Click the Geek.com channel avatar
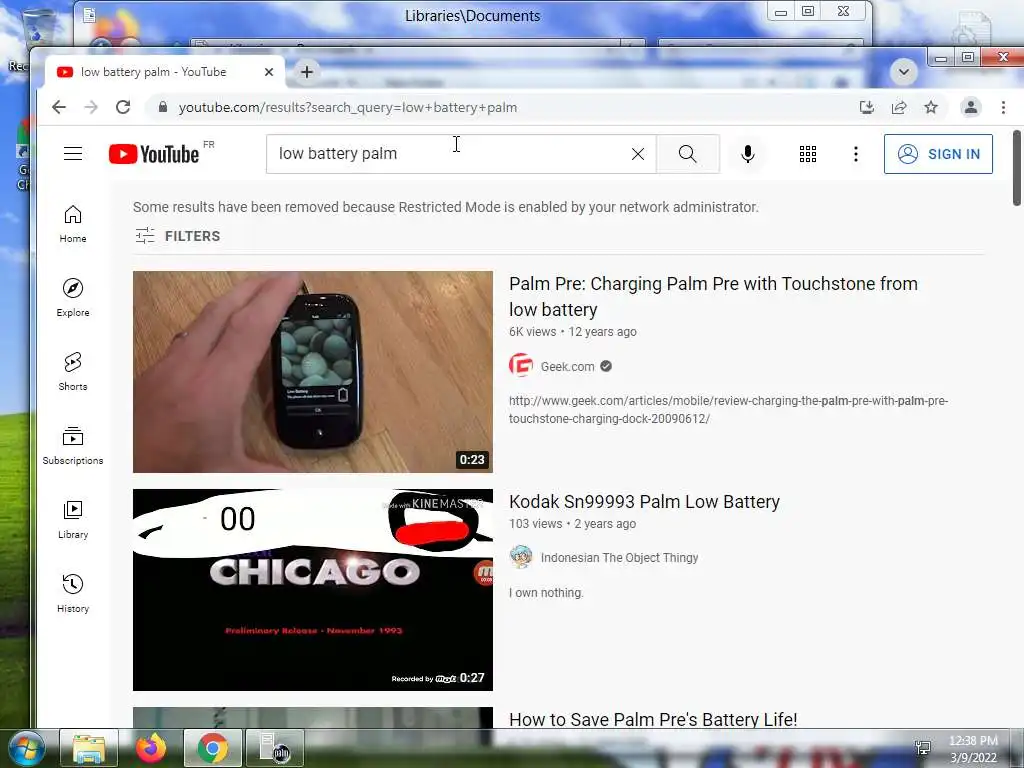Screen dimensions: 1024x768 pos(520,365)
